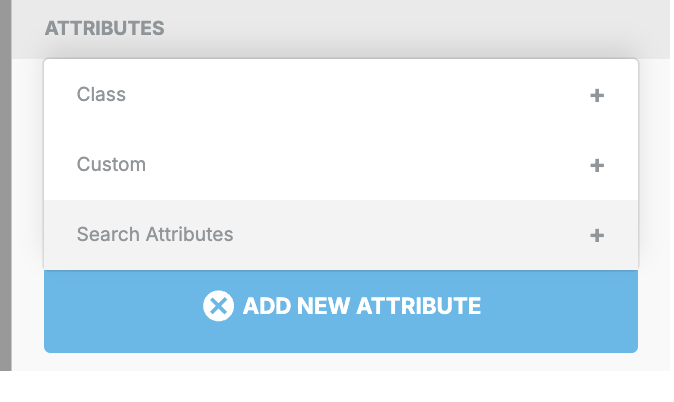The image size is (674, 402).
Task: Click the highlighted Search Attributes row
Action: (x=341, y=235)
